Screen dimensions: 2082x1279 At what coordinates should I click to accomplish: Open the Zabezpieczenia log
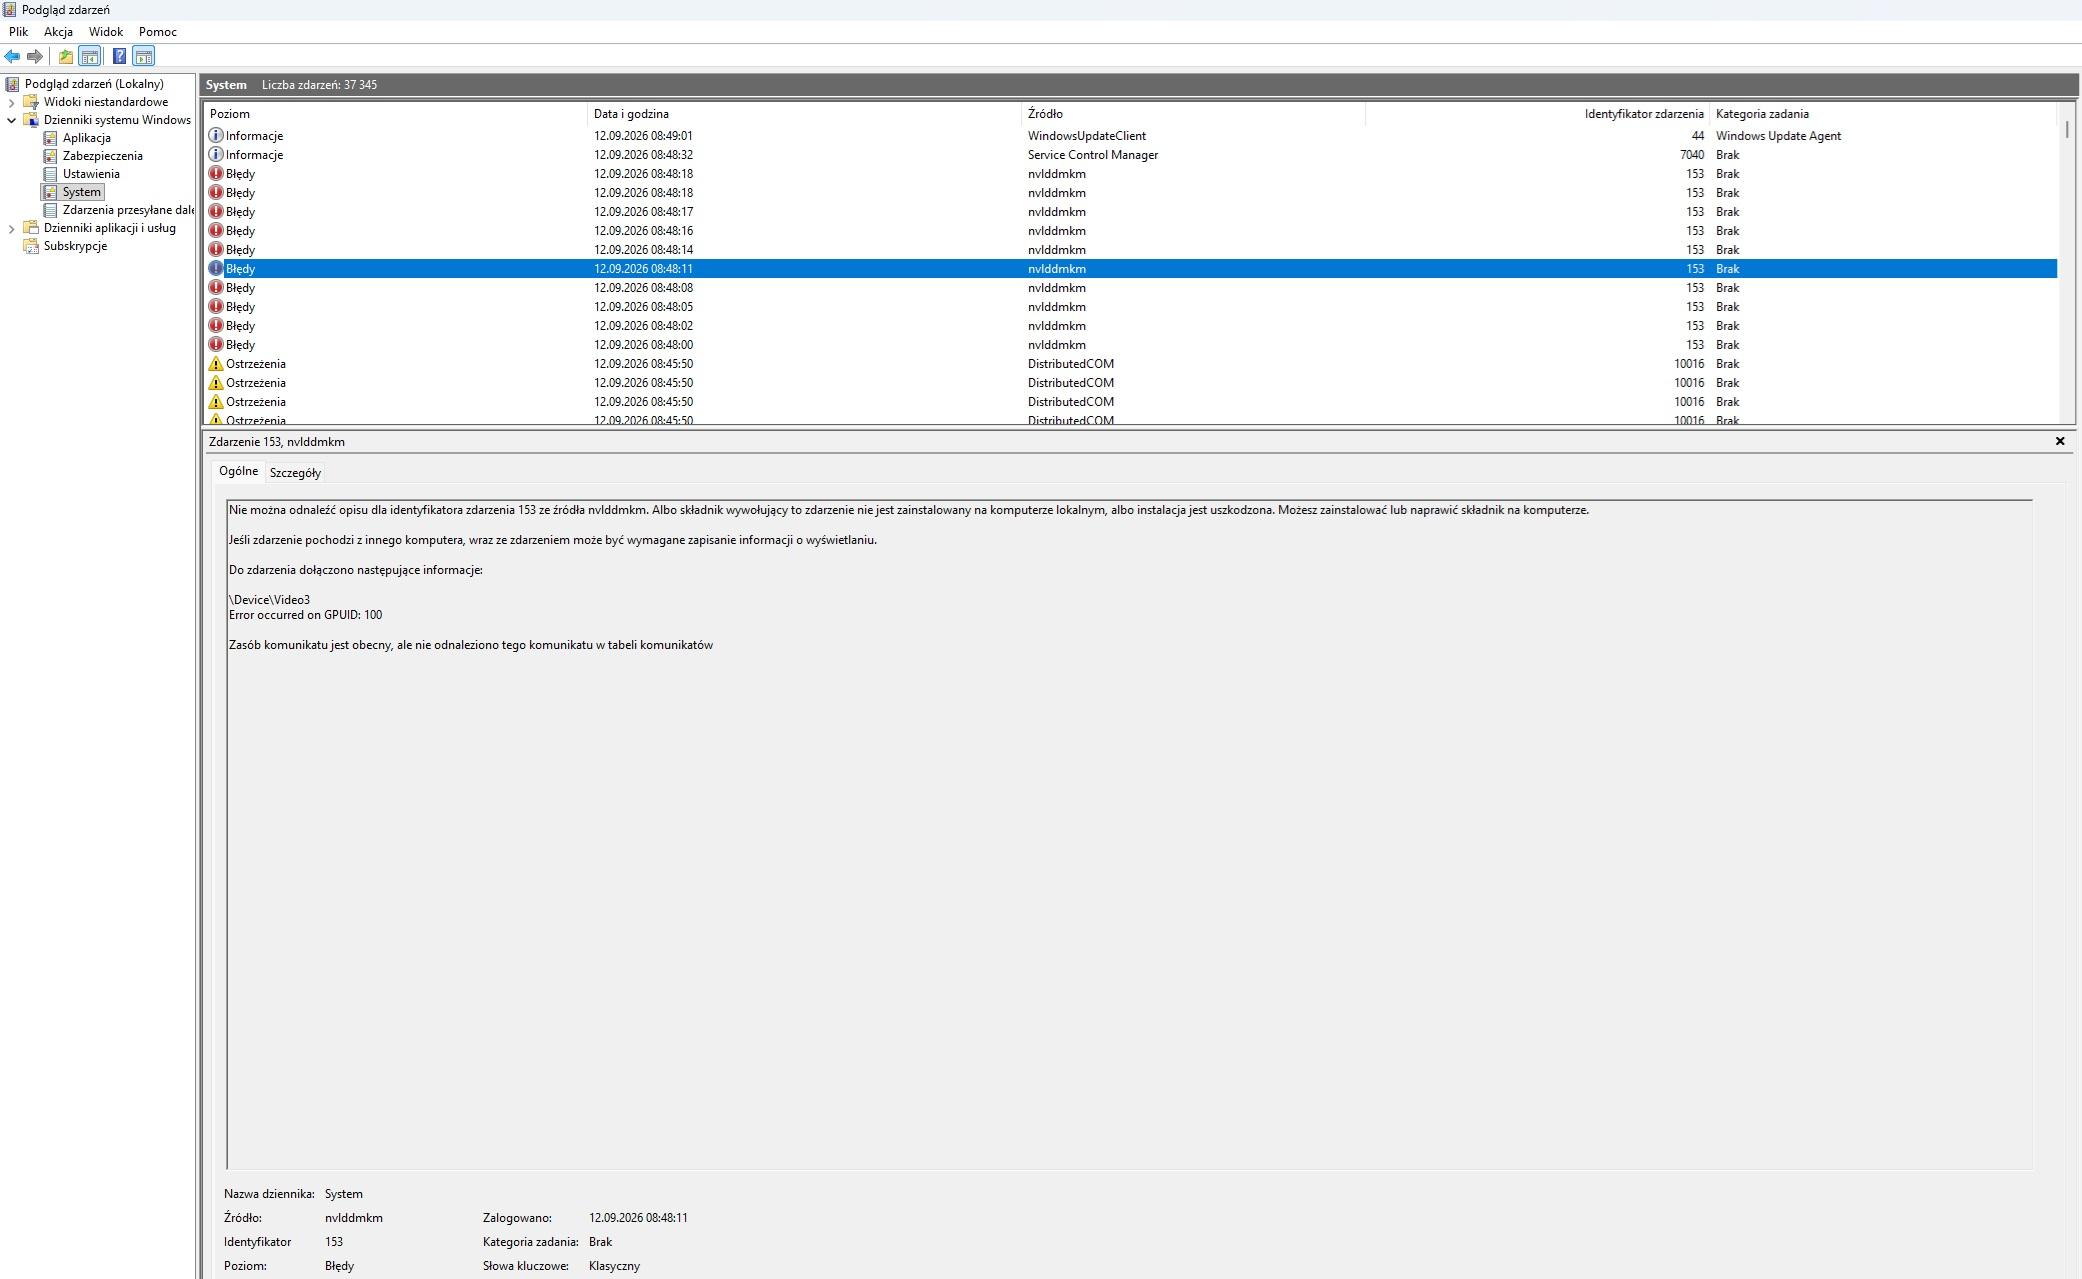click(x=102, y=156)
